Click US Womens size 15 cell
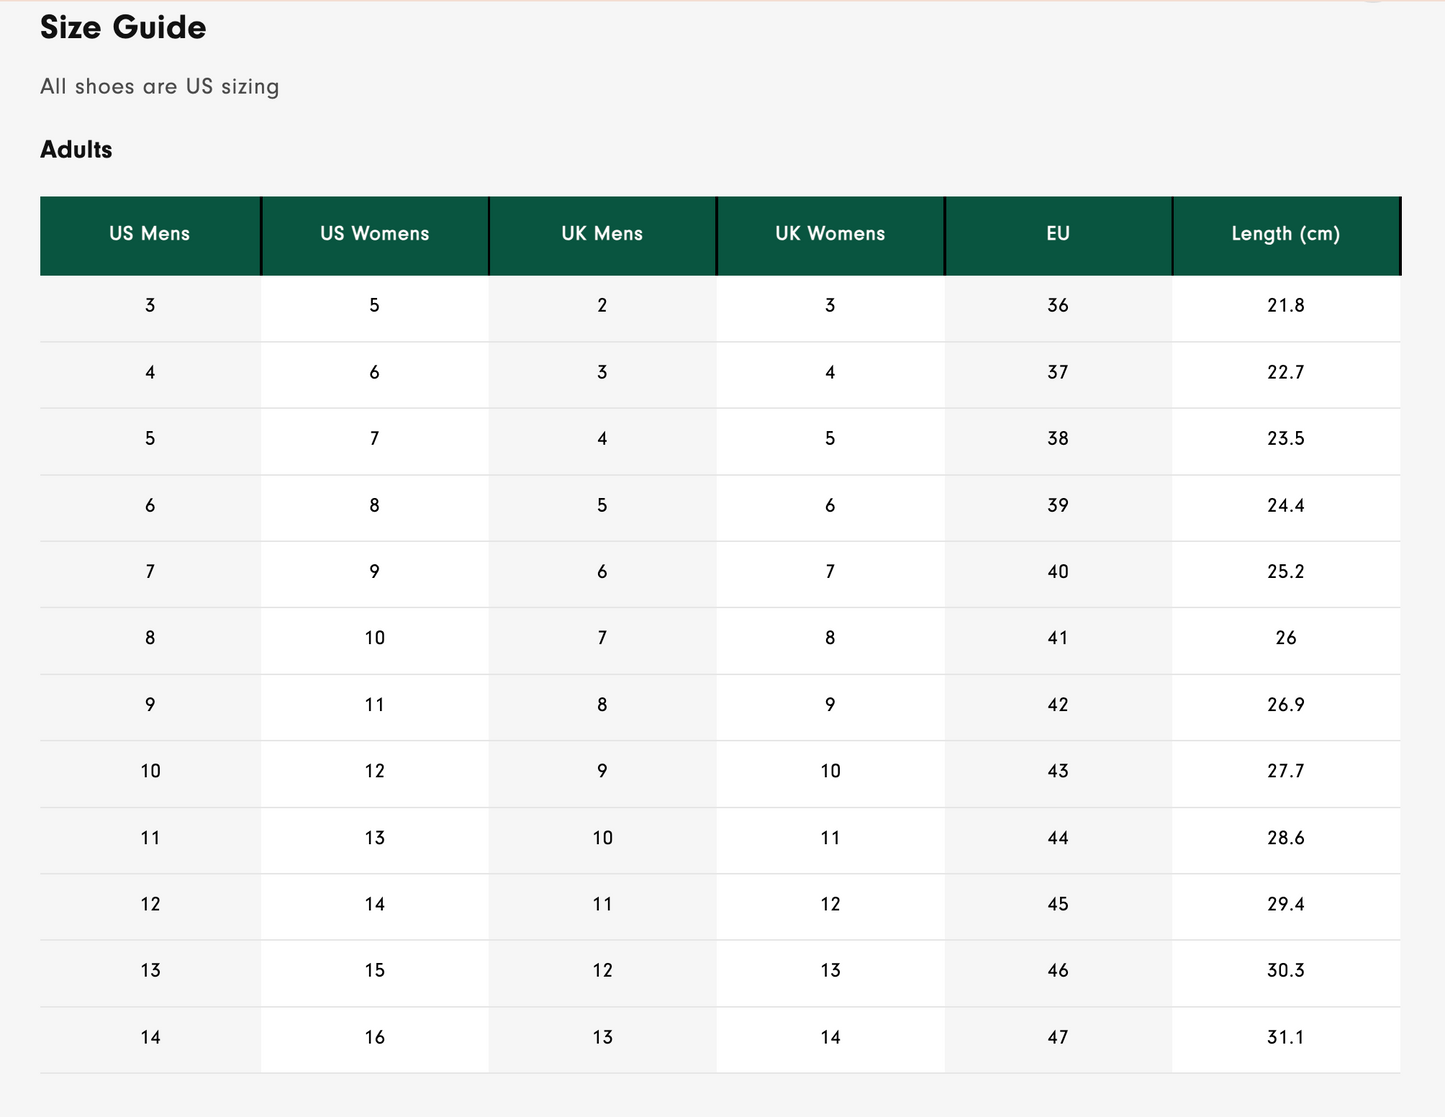This screenshot has height=1117, width=1445. [375, 971]
